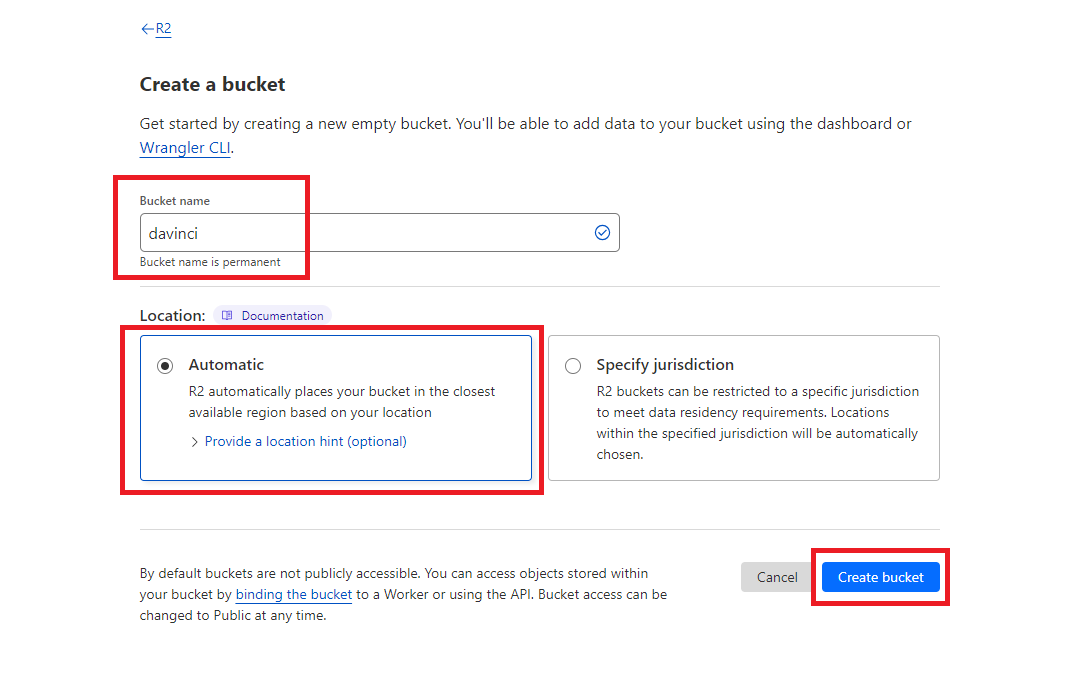The image size is (1076, 690).
Task: Expand the location hint chevron
Action: click(x=194, y=442)
